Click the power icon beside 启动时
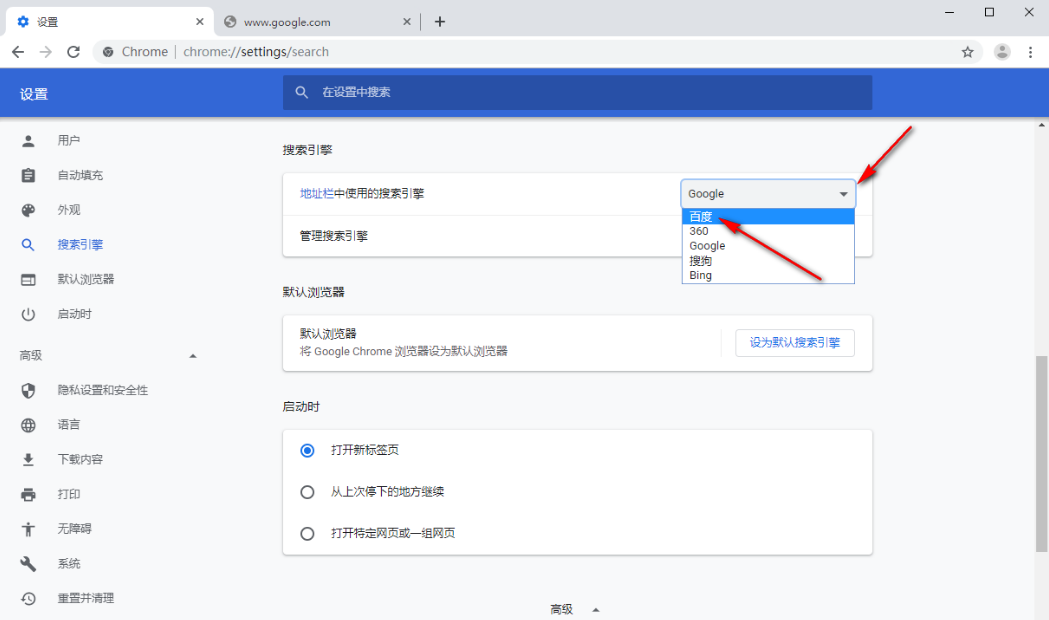The image size is (1049, 620). coord(28,314)
